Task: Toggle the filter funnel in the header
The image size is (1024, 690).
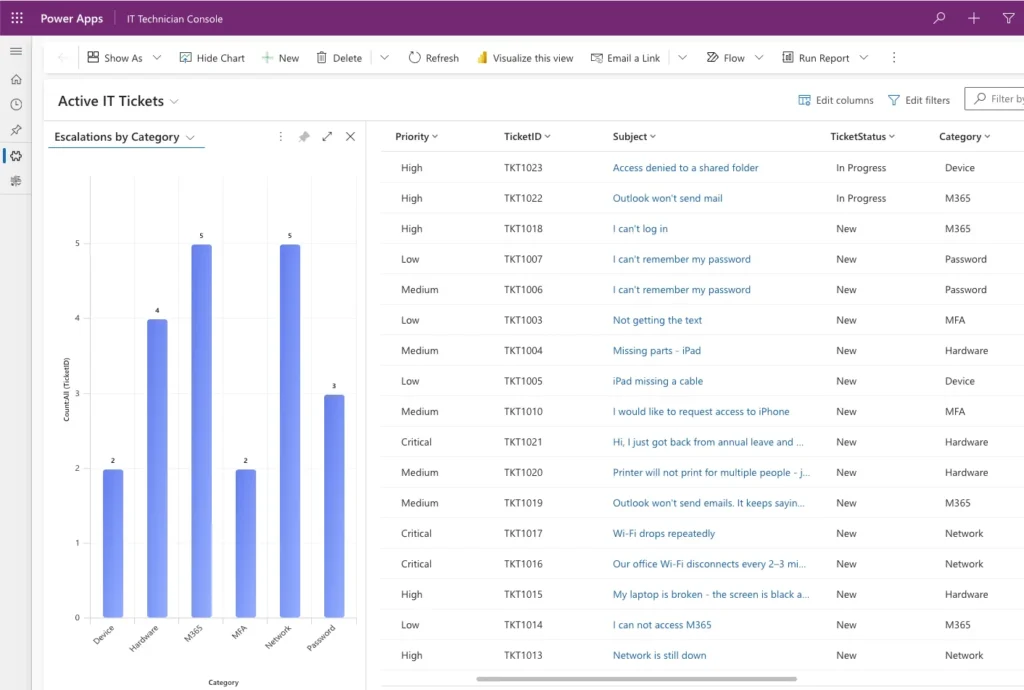Action: click(x=1008, y=17)
